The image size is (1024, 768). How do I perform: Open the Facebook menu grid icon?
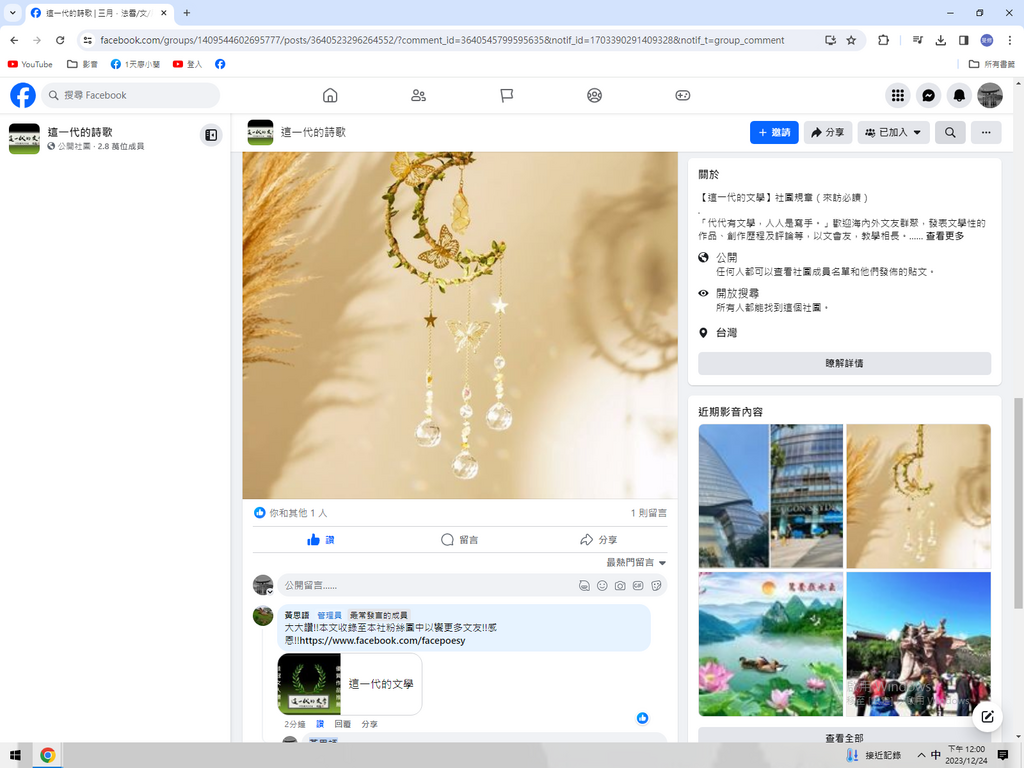[x=898, y=95]
